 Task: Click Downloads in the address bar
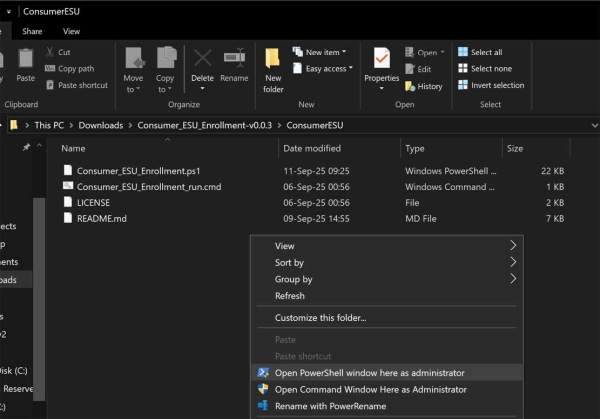(101, 125)
